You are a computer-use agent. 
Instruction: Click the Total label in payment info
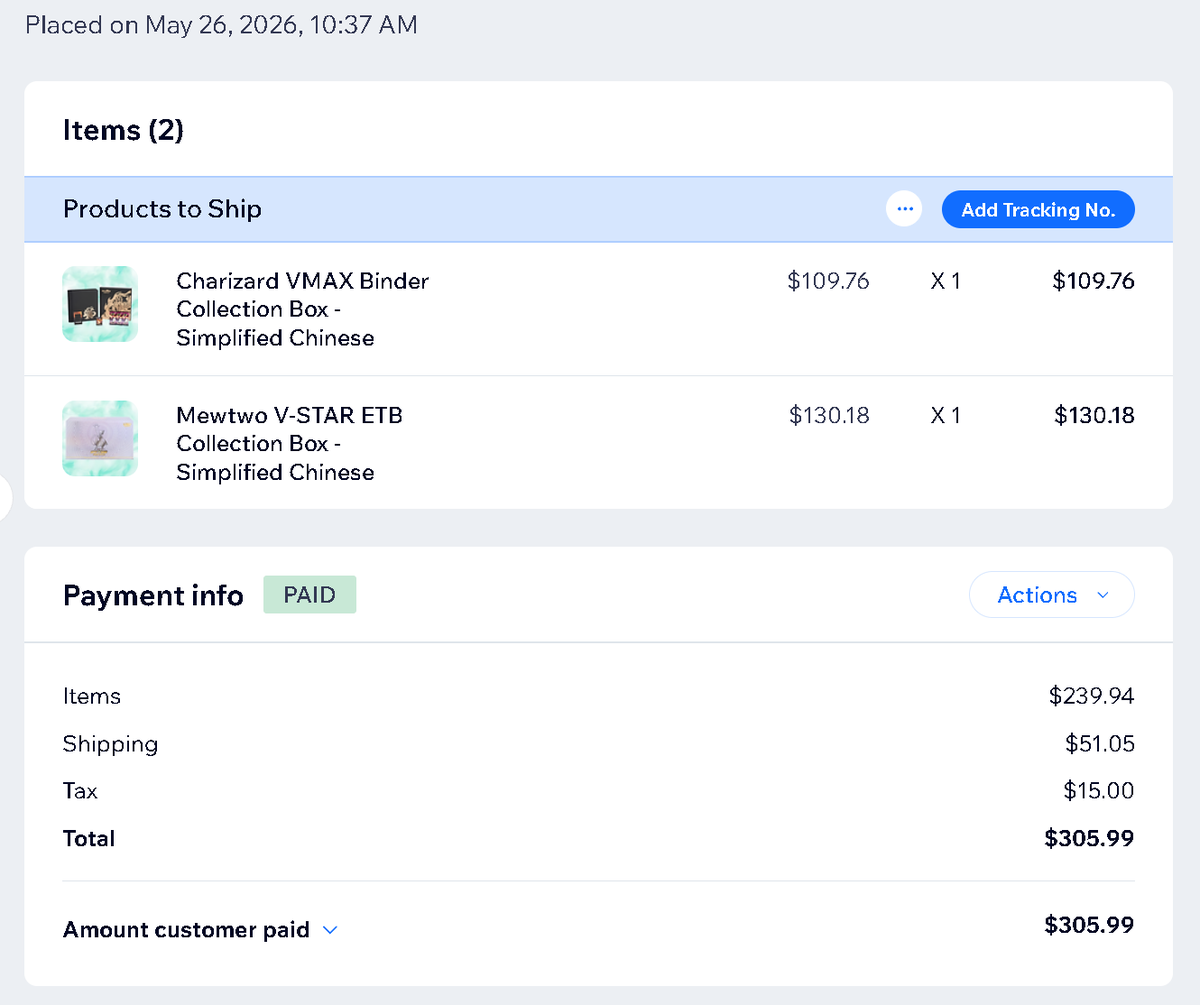coord(89,838)
